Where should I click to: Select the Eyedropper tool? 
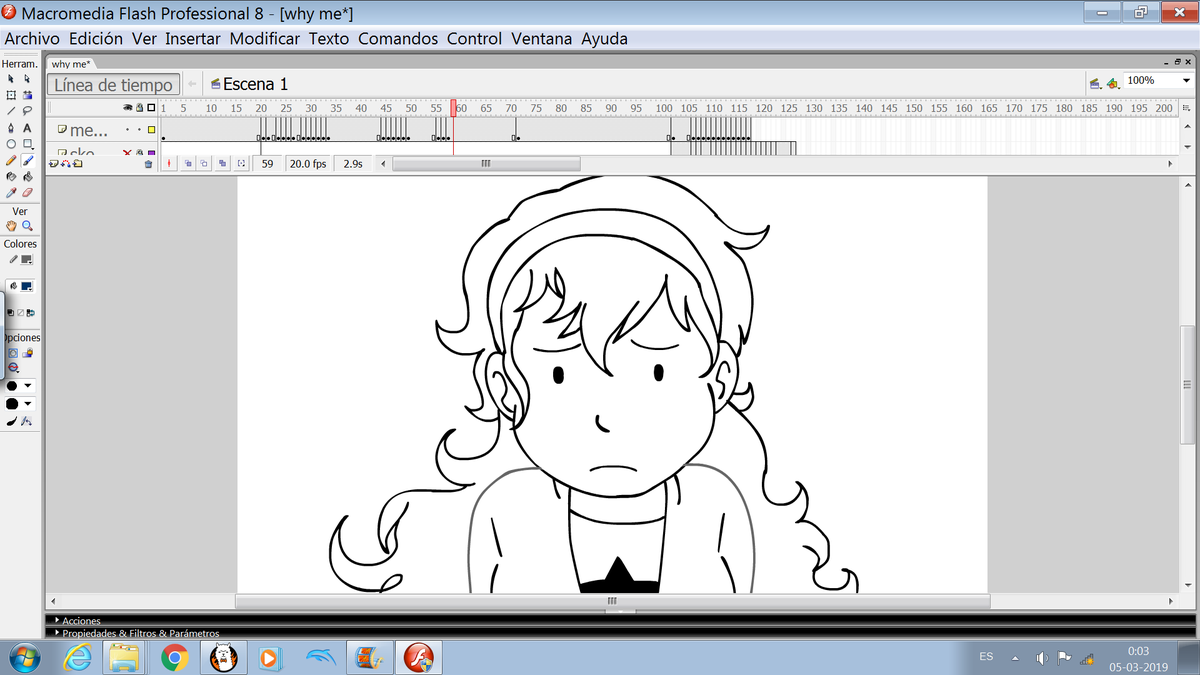click(10, 193)
